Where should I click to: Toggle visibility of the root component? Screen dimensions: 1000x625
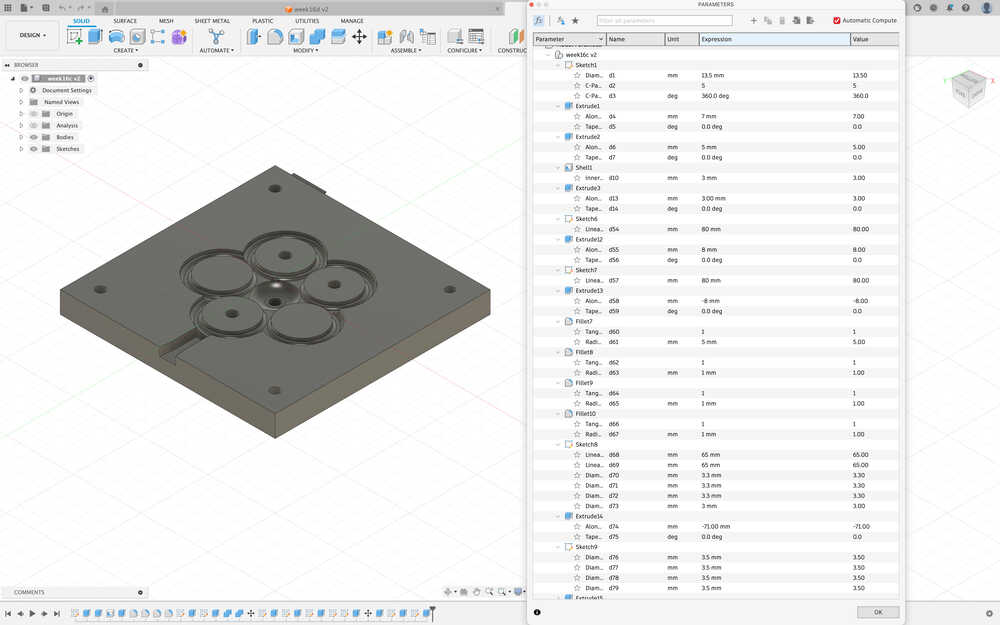pyautogui.click(x=25, y=78)
